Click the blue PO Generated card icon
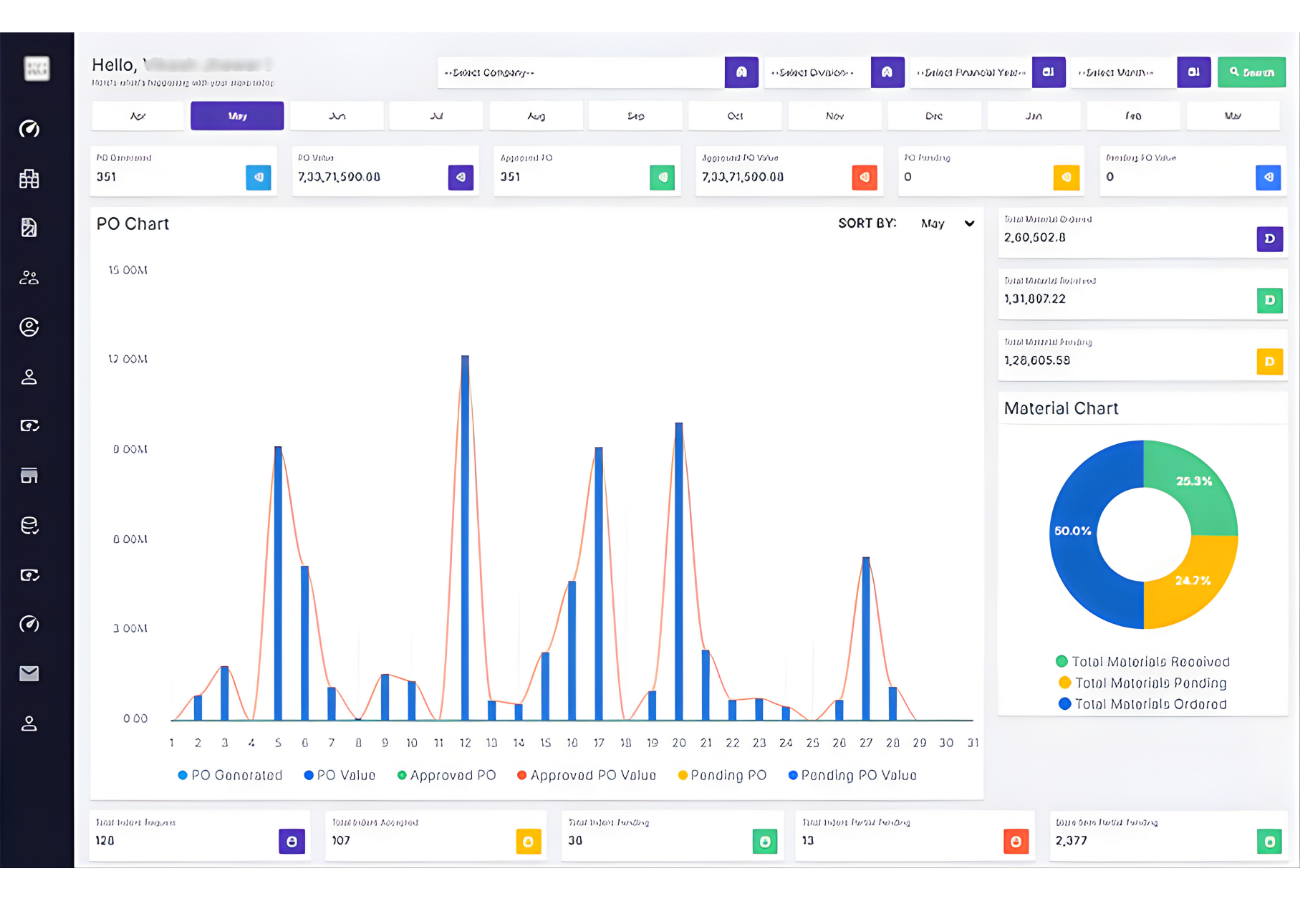The image size is (1300, 900). [x=258, y=177]
